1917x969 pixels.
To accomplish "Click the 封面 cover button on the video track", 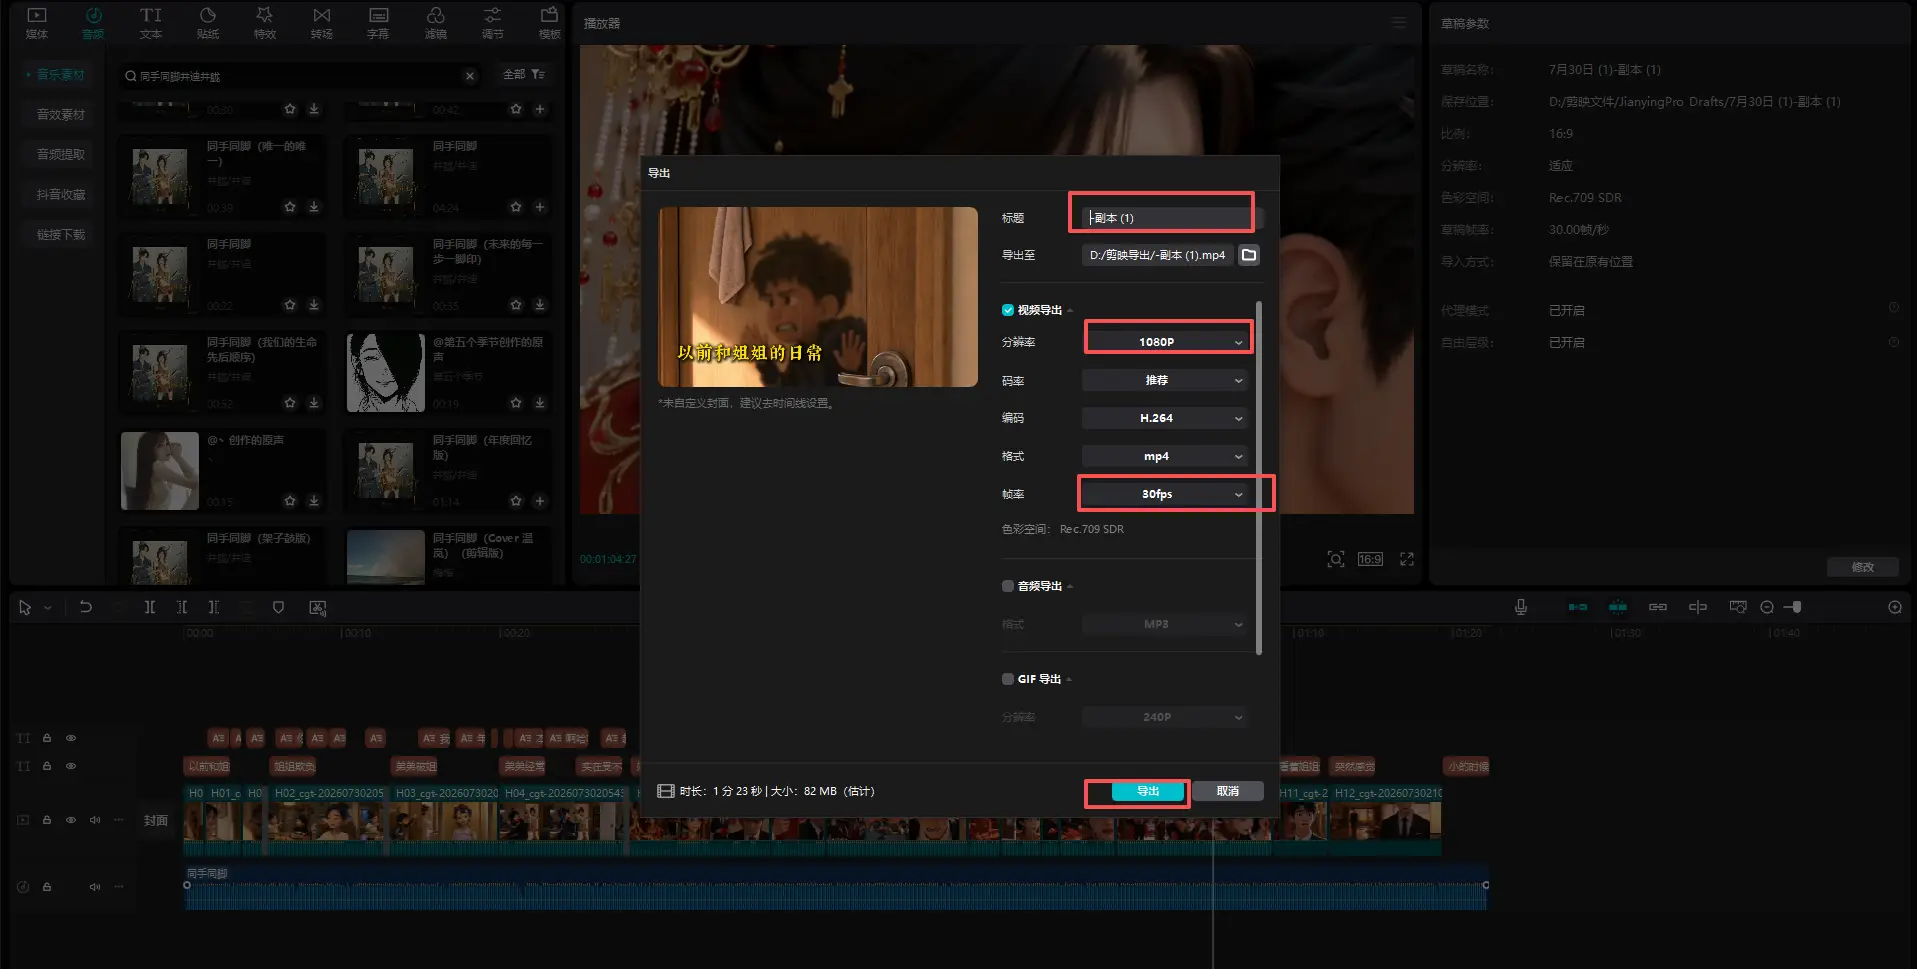I will (x=156, y=820).
